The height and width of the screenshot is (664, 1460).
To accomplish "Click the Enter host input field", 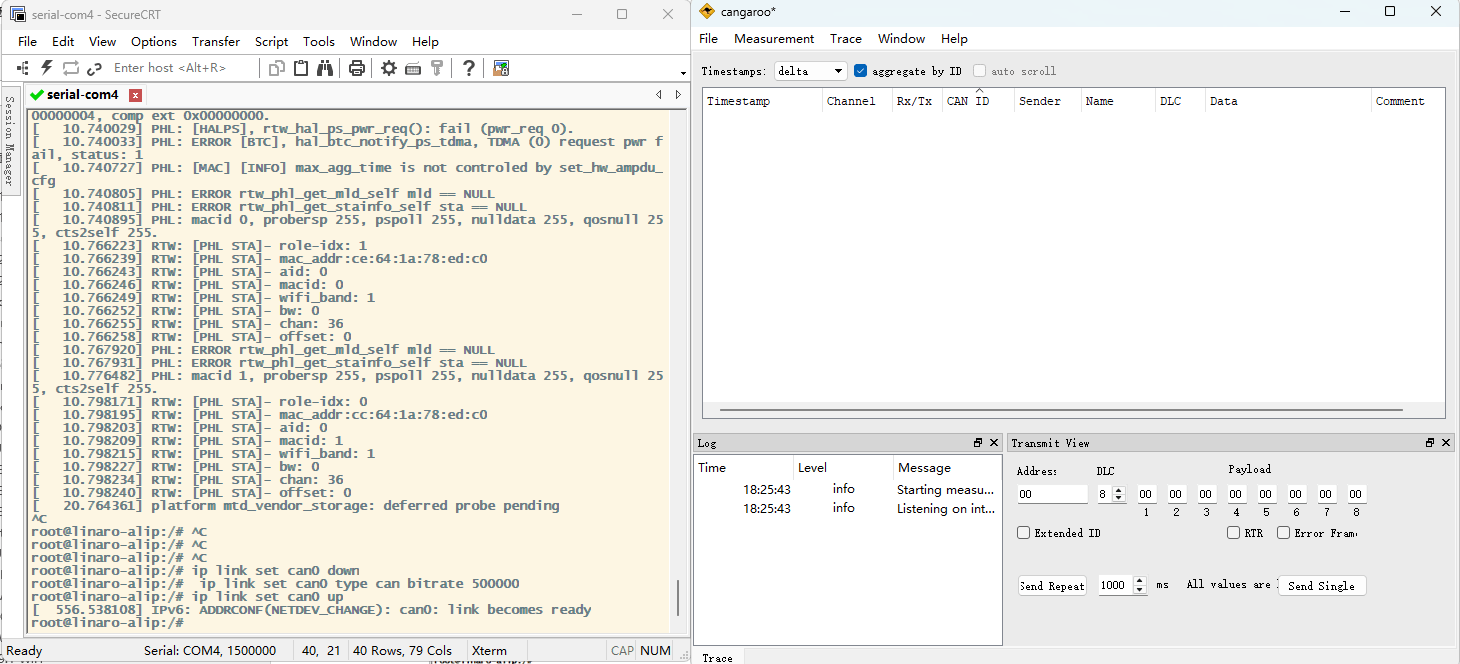I will (180, 68).
